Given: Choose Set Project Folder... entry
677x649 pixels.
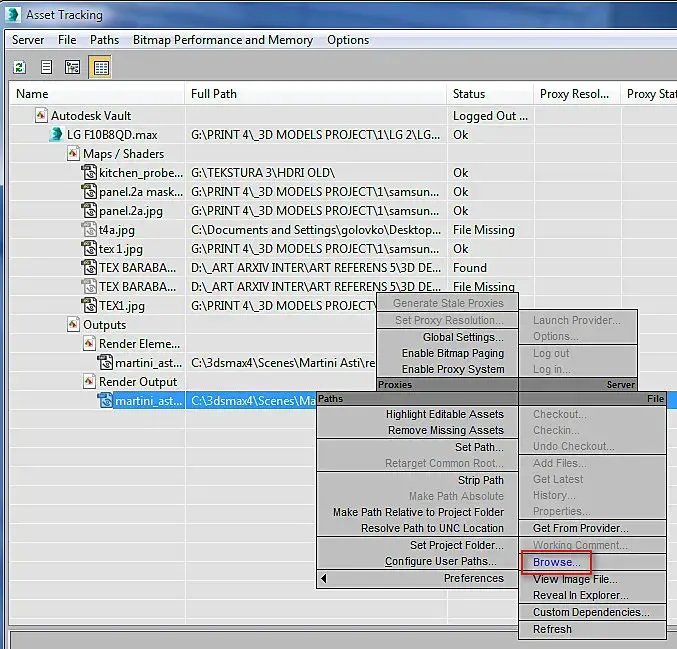Looking at the screenshot, I should coord(457,545).
